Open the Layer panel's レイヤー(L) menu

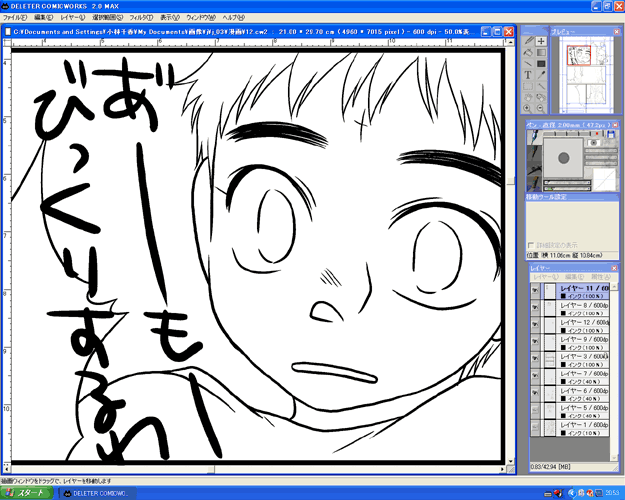(x=545, y=277)
